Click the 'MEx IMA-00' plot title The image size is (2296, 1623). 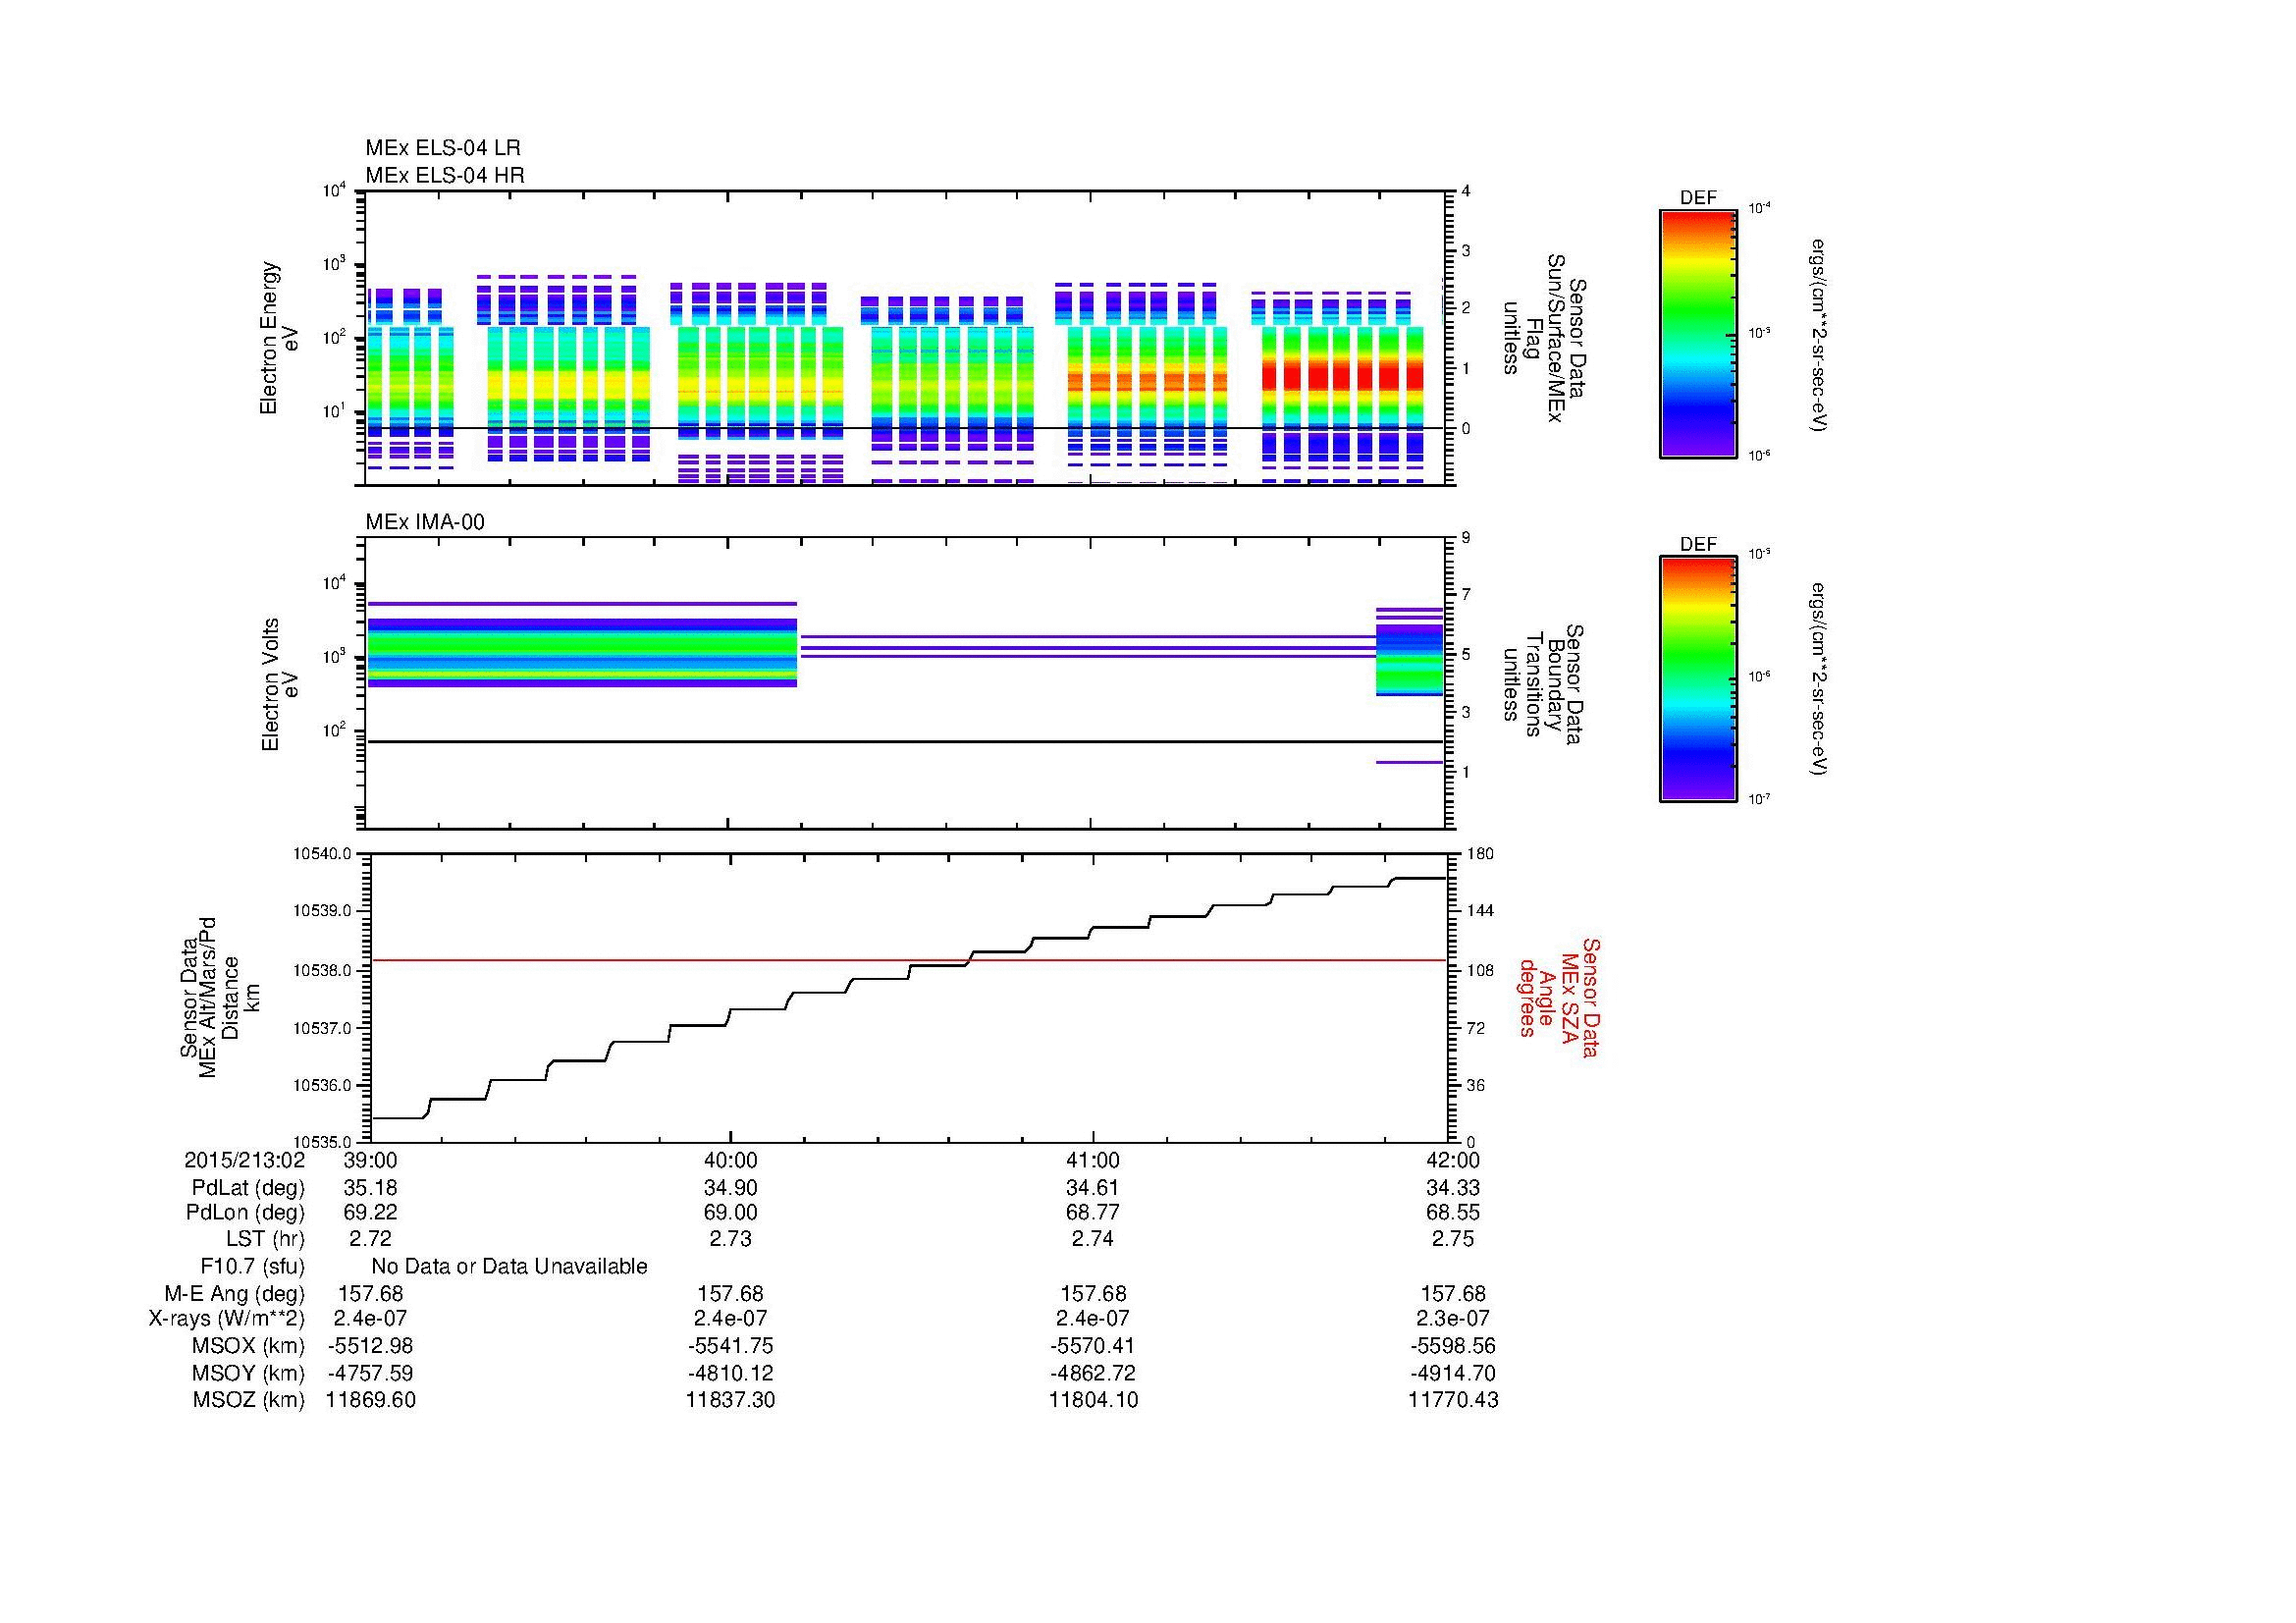click(425, 522)
